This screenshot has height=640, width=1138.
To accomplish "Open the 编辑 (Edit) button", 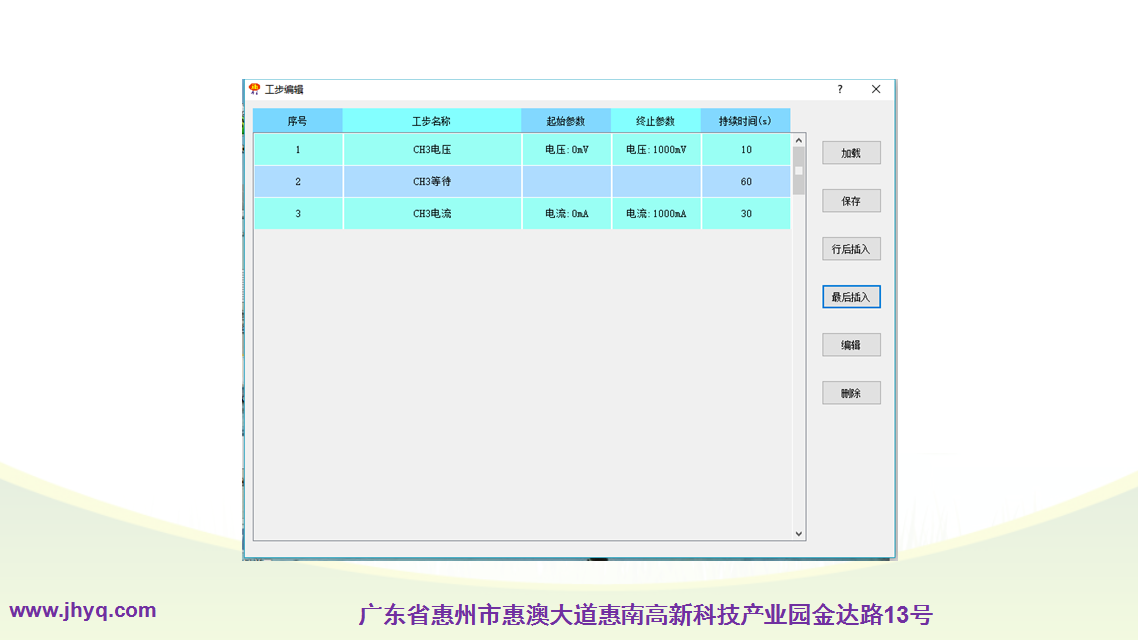I will pos(851,345).
